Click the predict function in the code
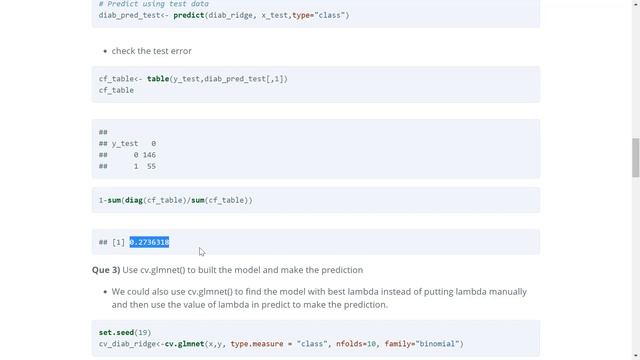This screenshot has height=360, width=640. (x=189, y=15)
